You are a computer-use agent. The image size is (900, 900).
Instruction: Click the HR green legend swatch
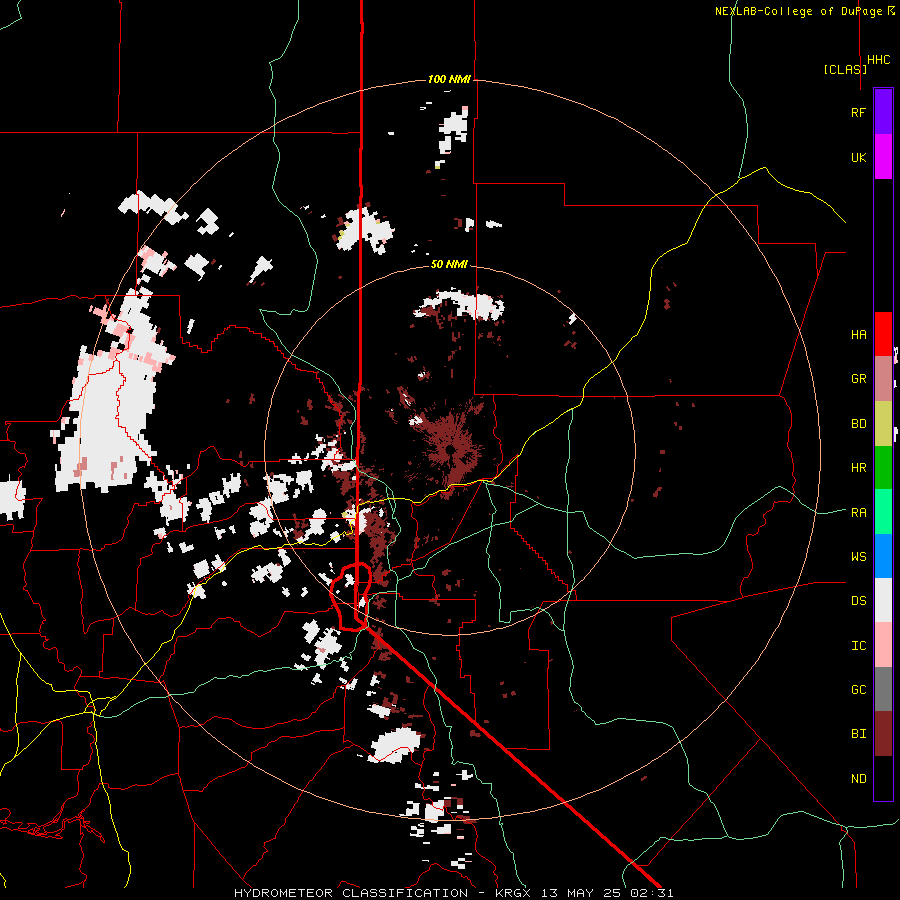(883, 468)
